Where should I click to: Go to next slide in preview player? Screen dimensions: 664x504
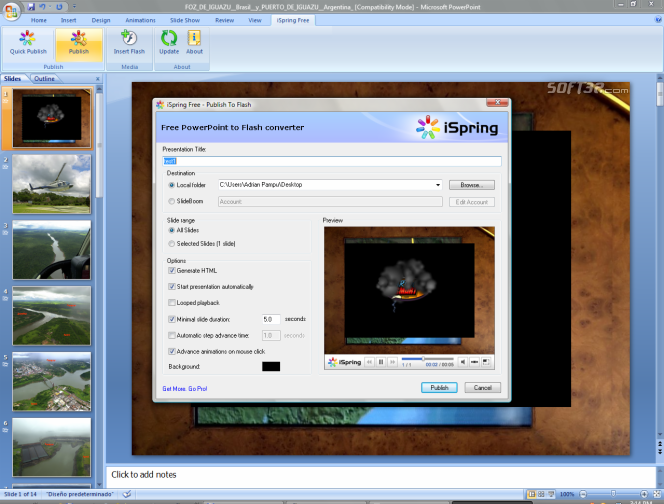(393, 362)
